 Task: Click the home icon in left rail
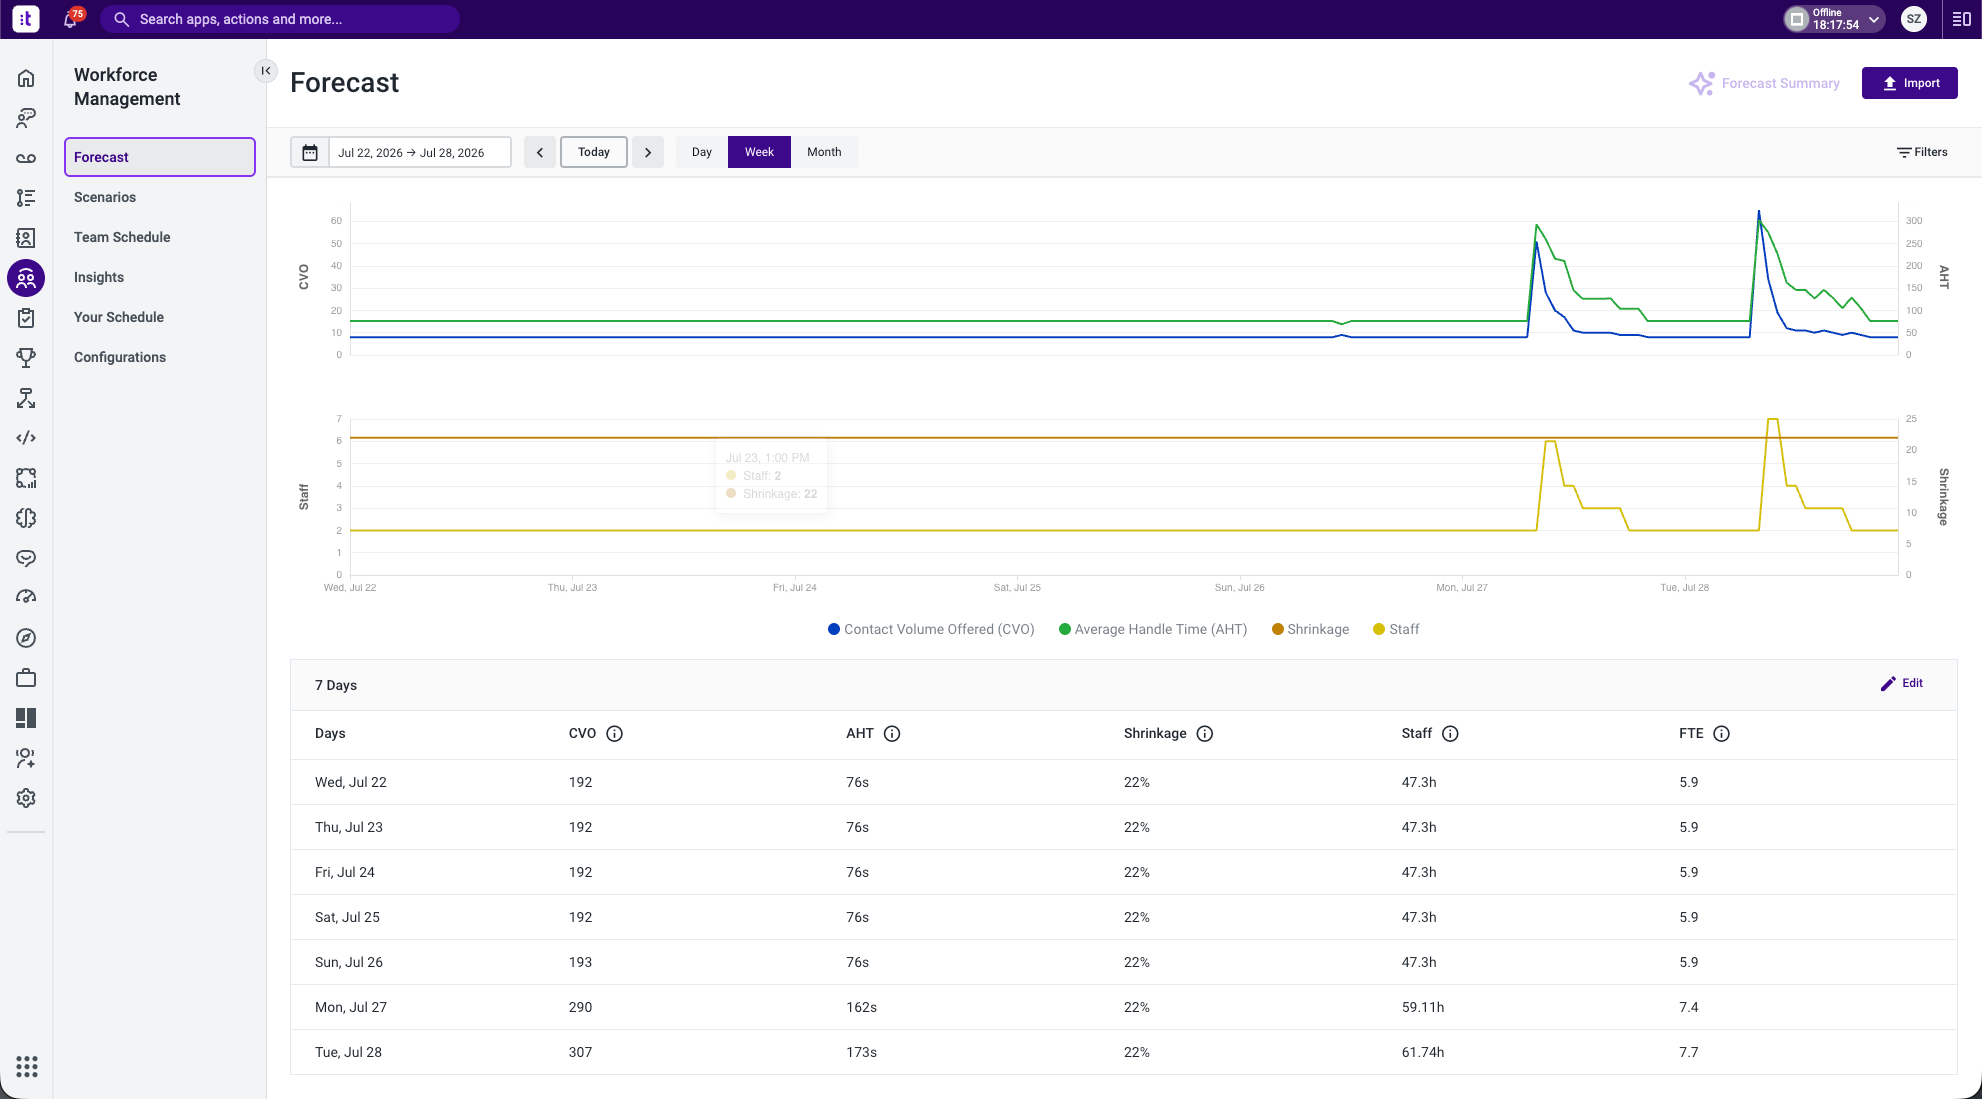coord(26,78)
